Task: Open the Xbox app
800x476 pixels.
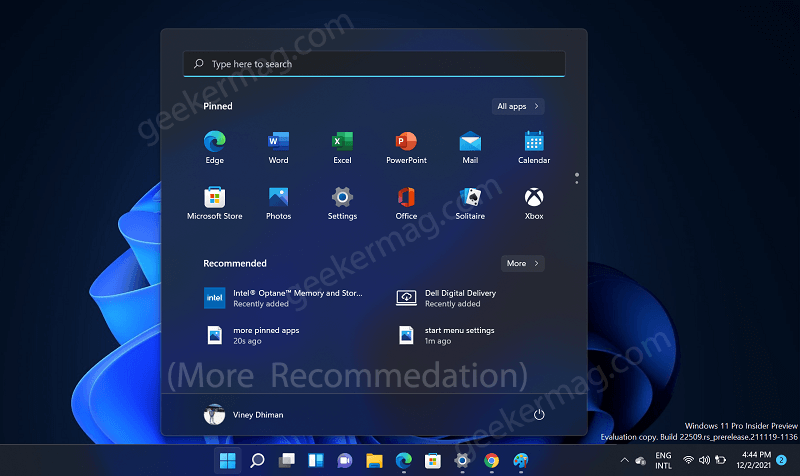Action: [534, 203]
